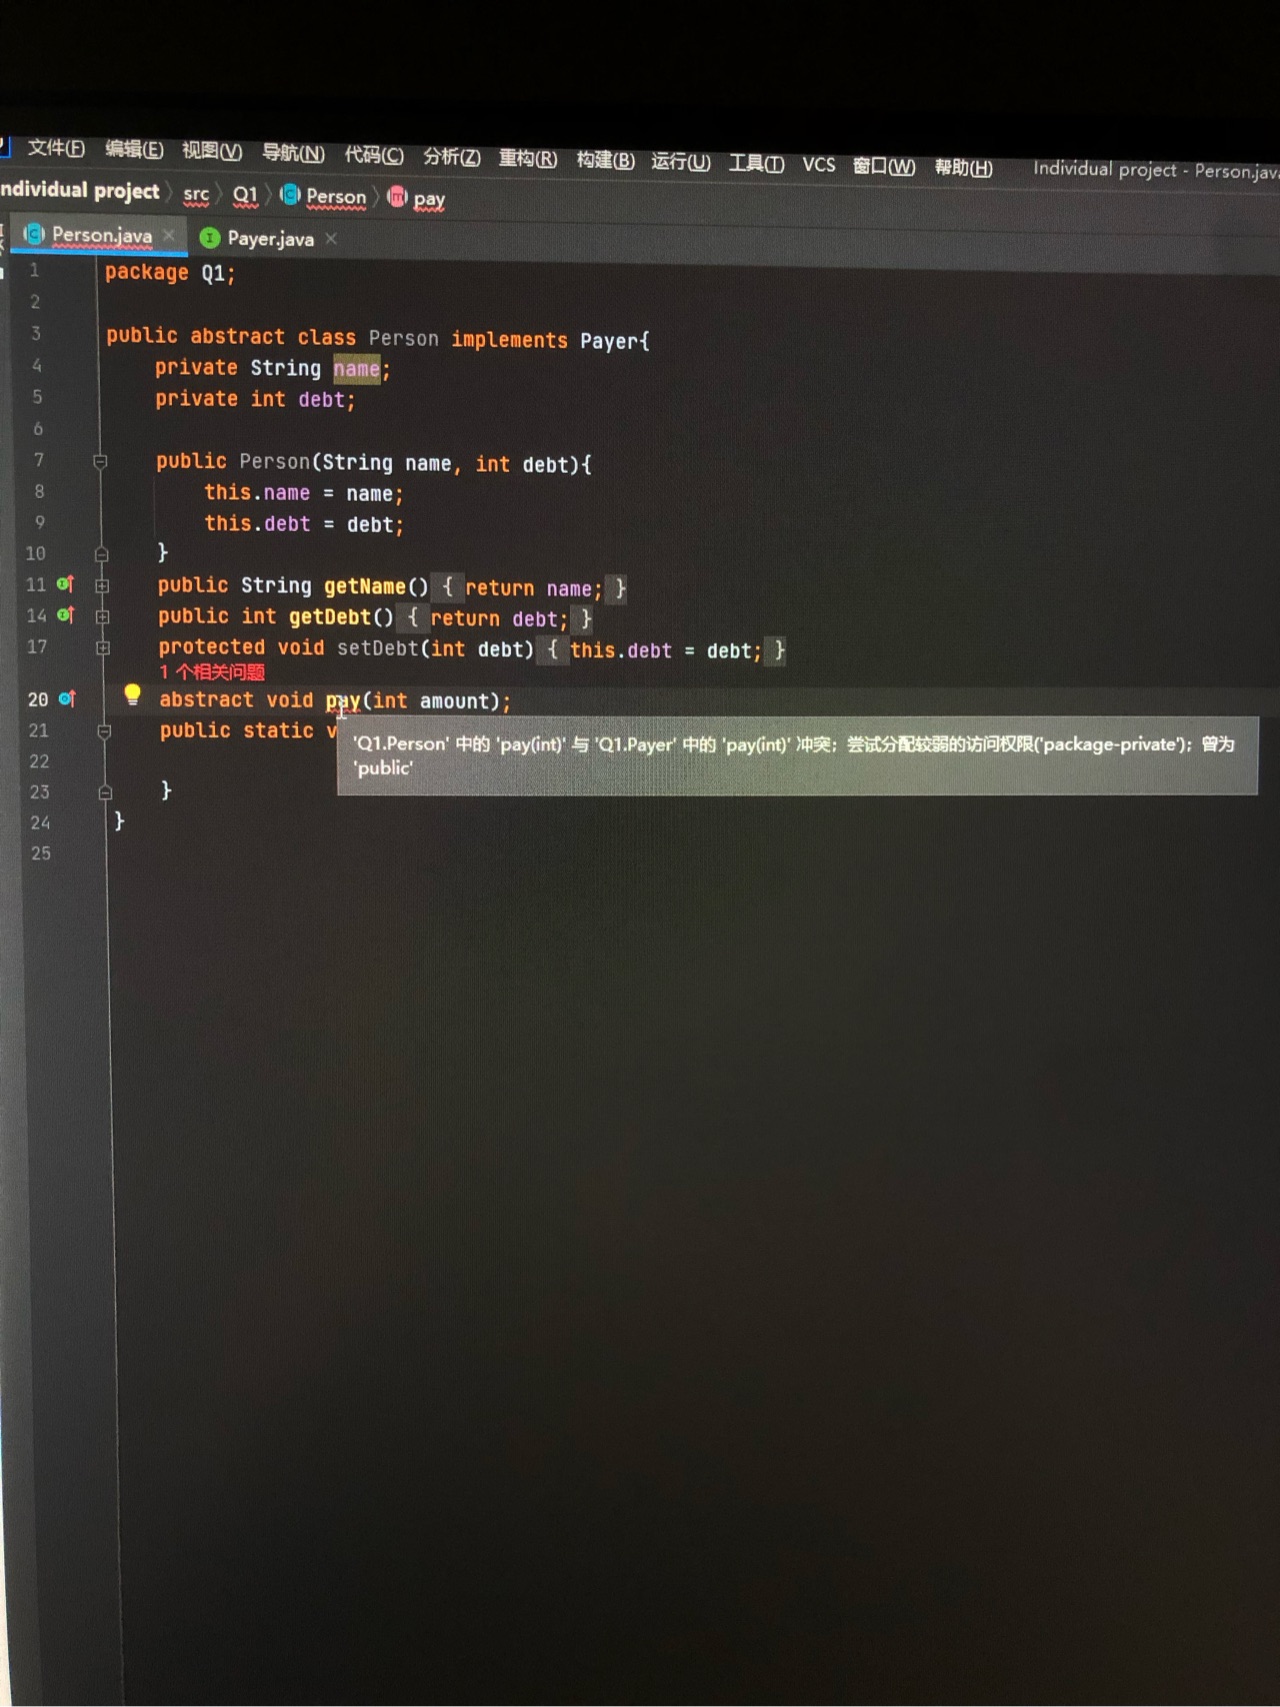The height and width of the screenshot is (1707, 1280).
Task: Collapse the Person constructor at line 7
Action: [100, 461]
